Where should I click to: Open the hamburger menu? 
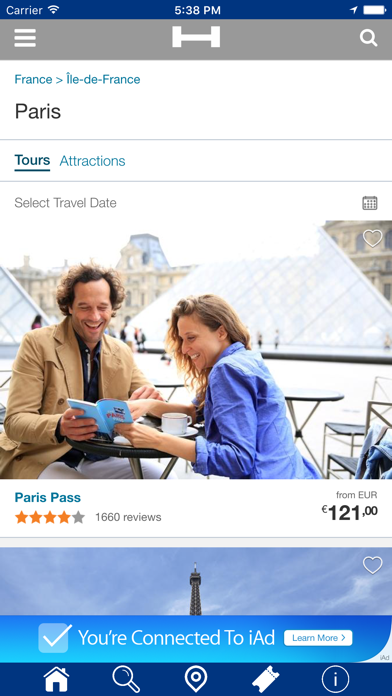coord(25,38)
